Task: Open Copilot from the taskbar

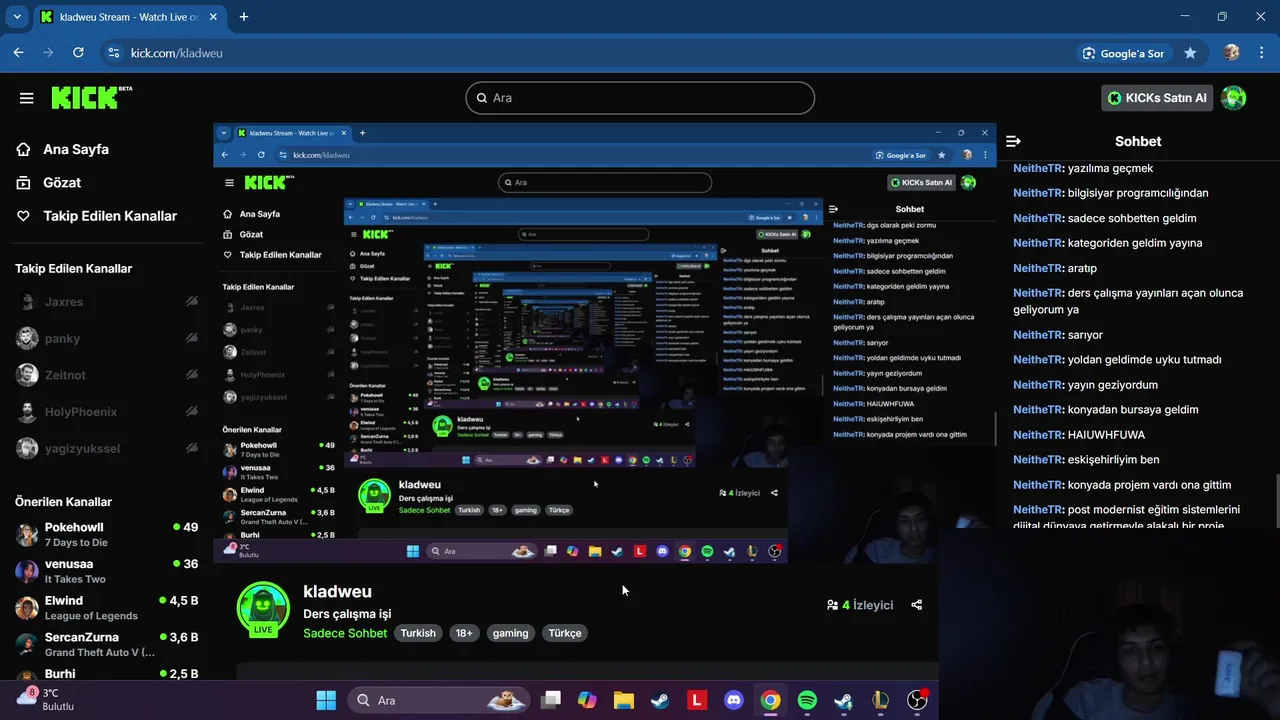Action: tap(587, 700)
